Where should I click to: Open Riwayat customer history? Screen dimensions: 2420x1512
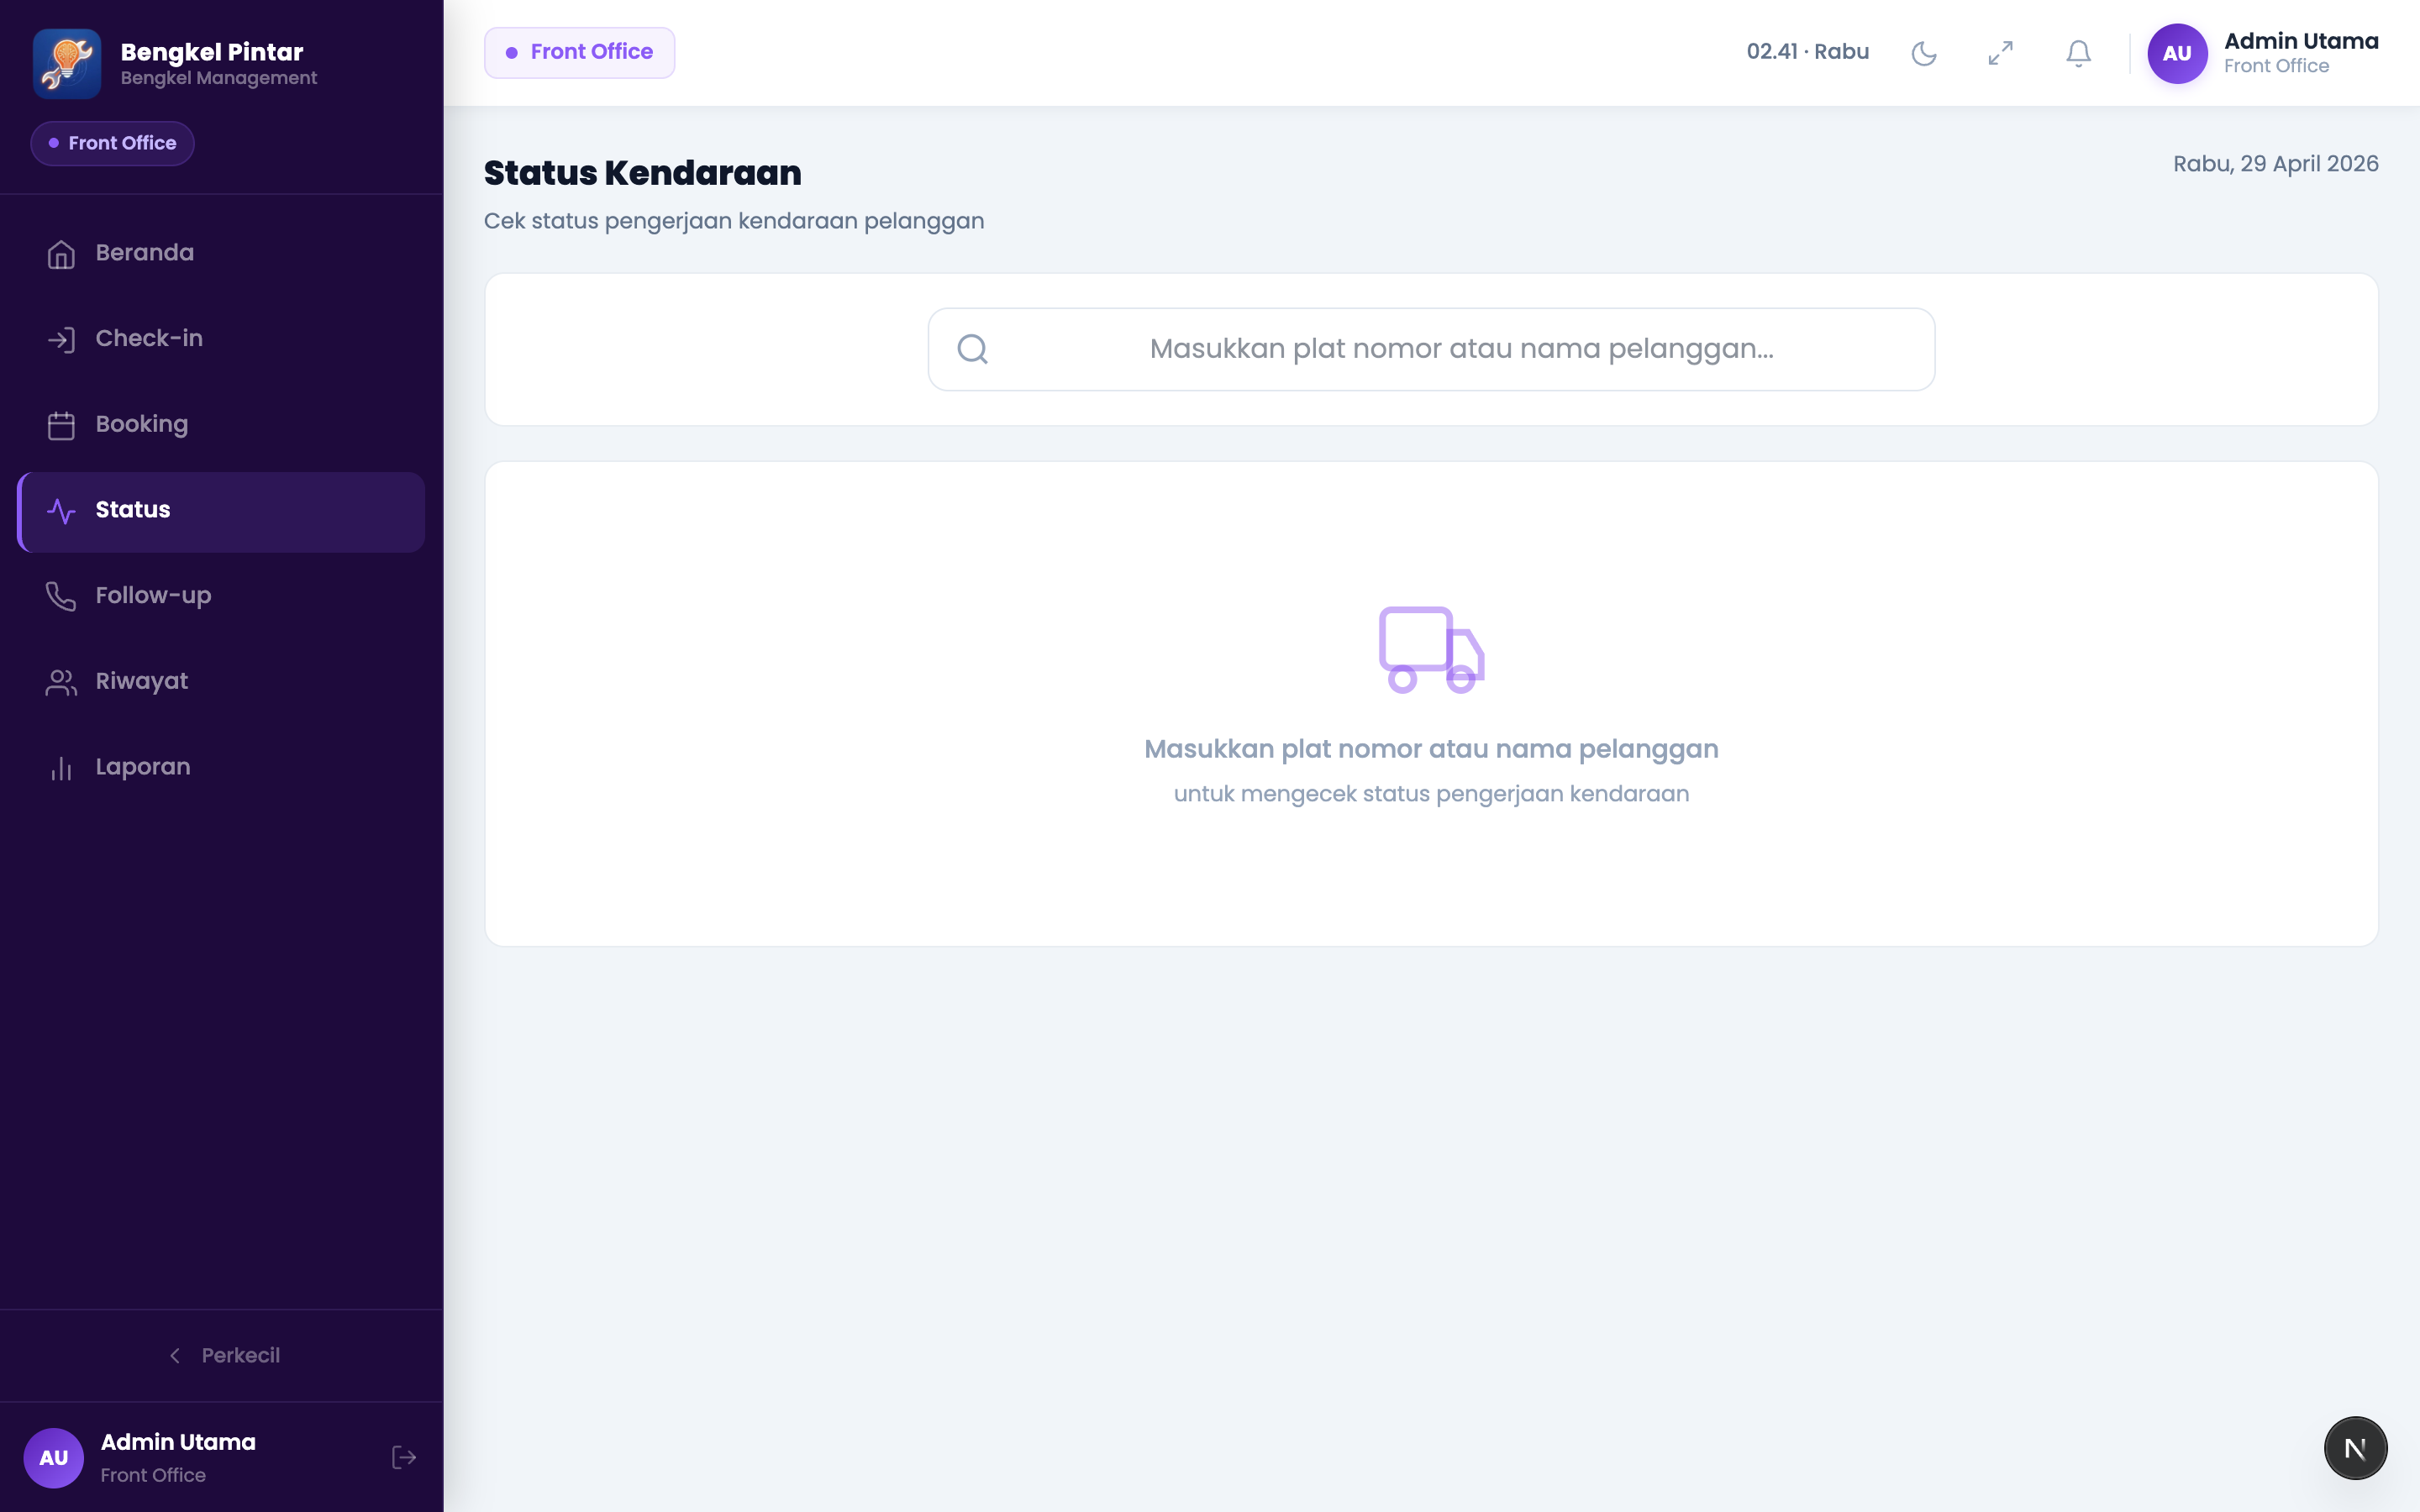[x=221, y=682]
